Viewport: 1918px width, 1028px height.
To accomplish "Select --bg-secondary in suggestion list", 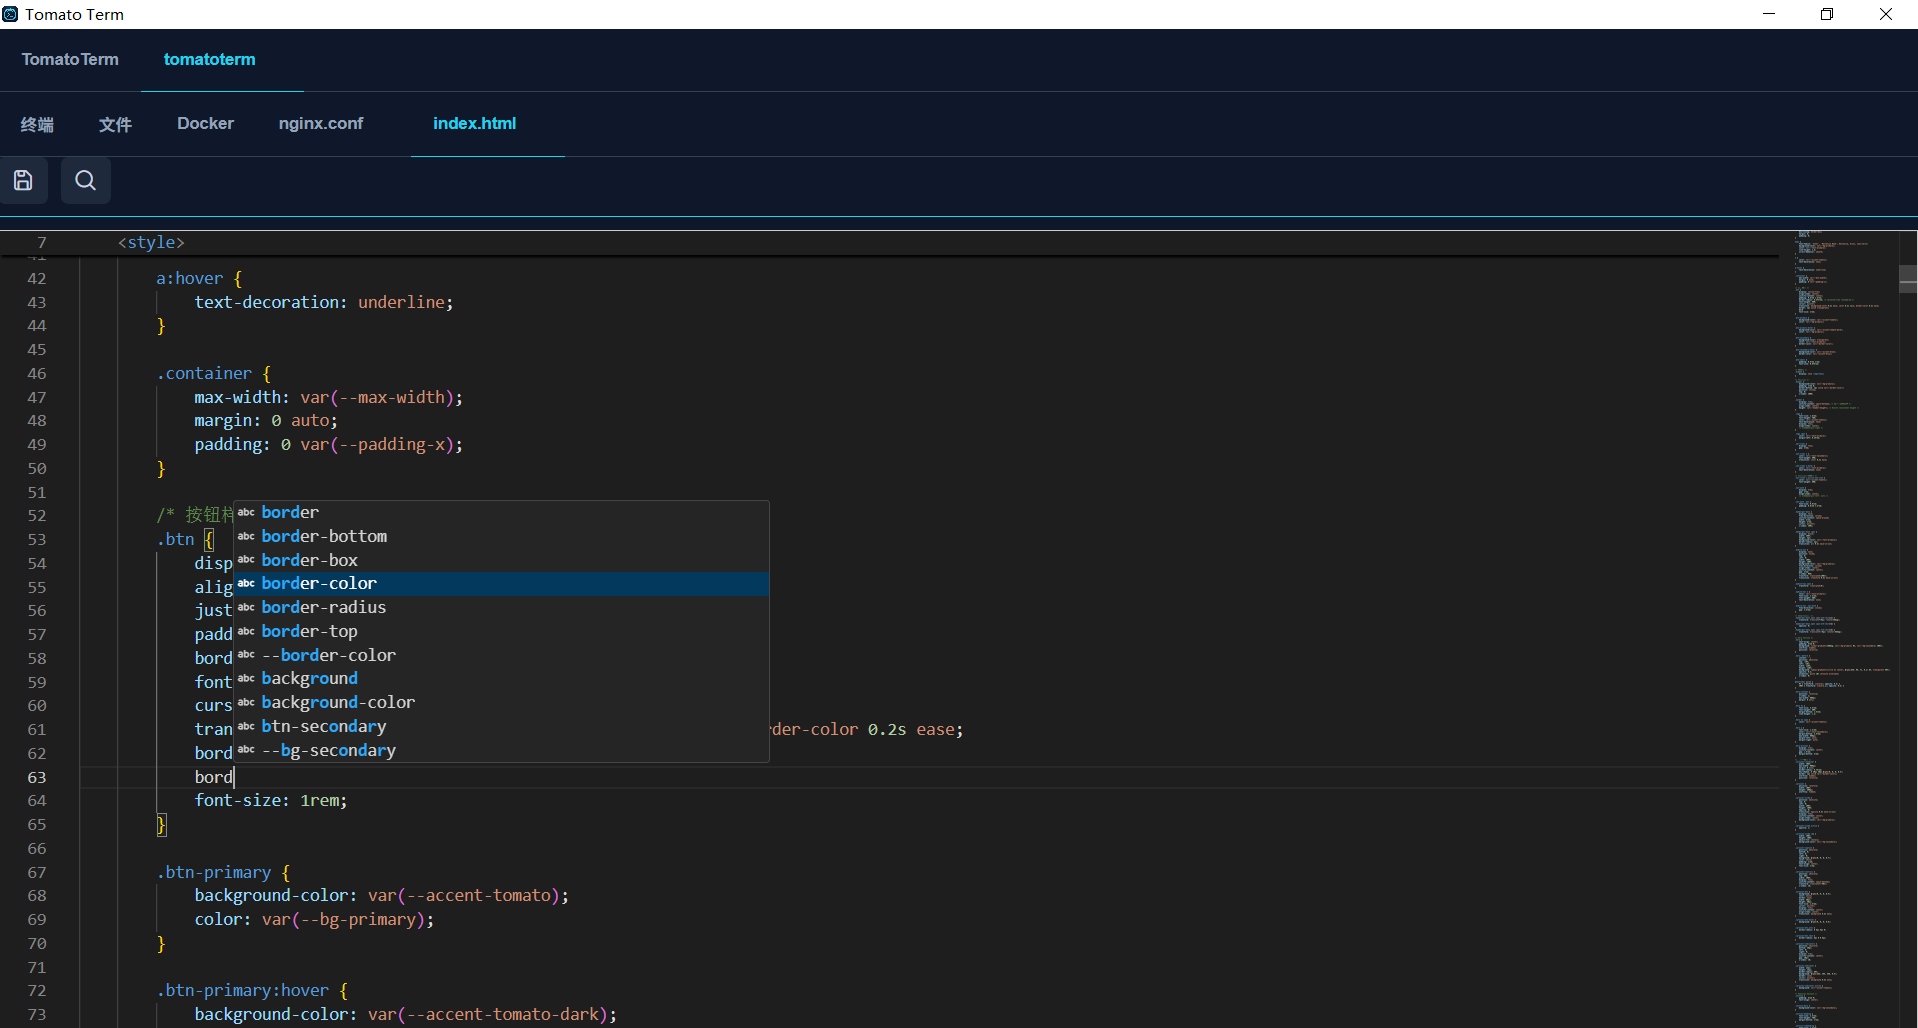I will 328,751.
